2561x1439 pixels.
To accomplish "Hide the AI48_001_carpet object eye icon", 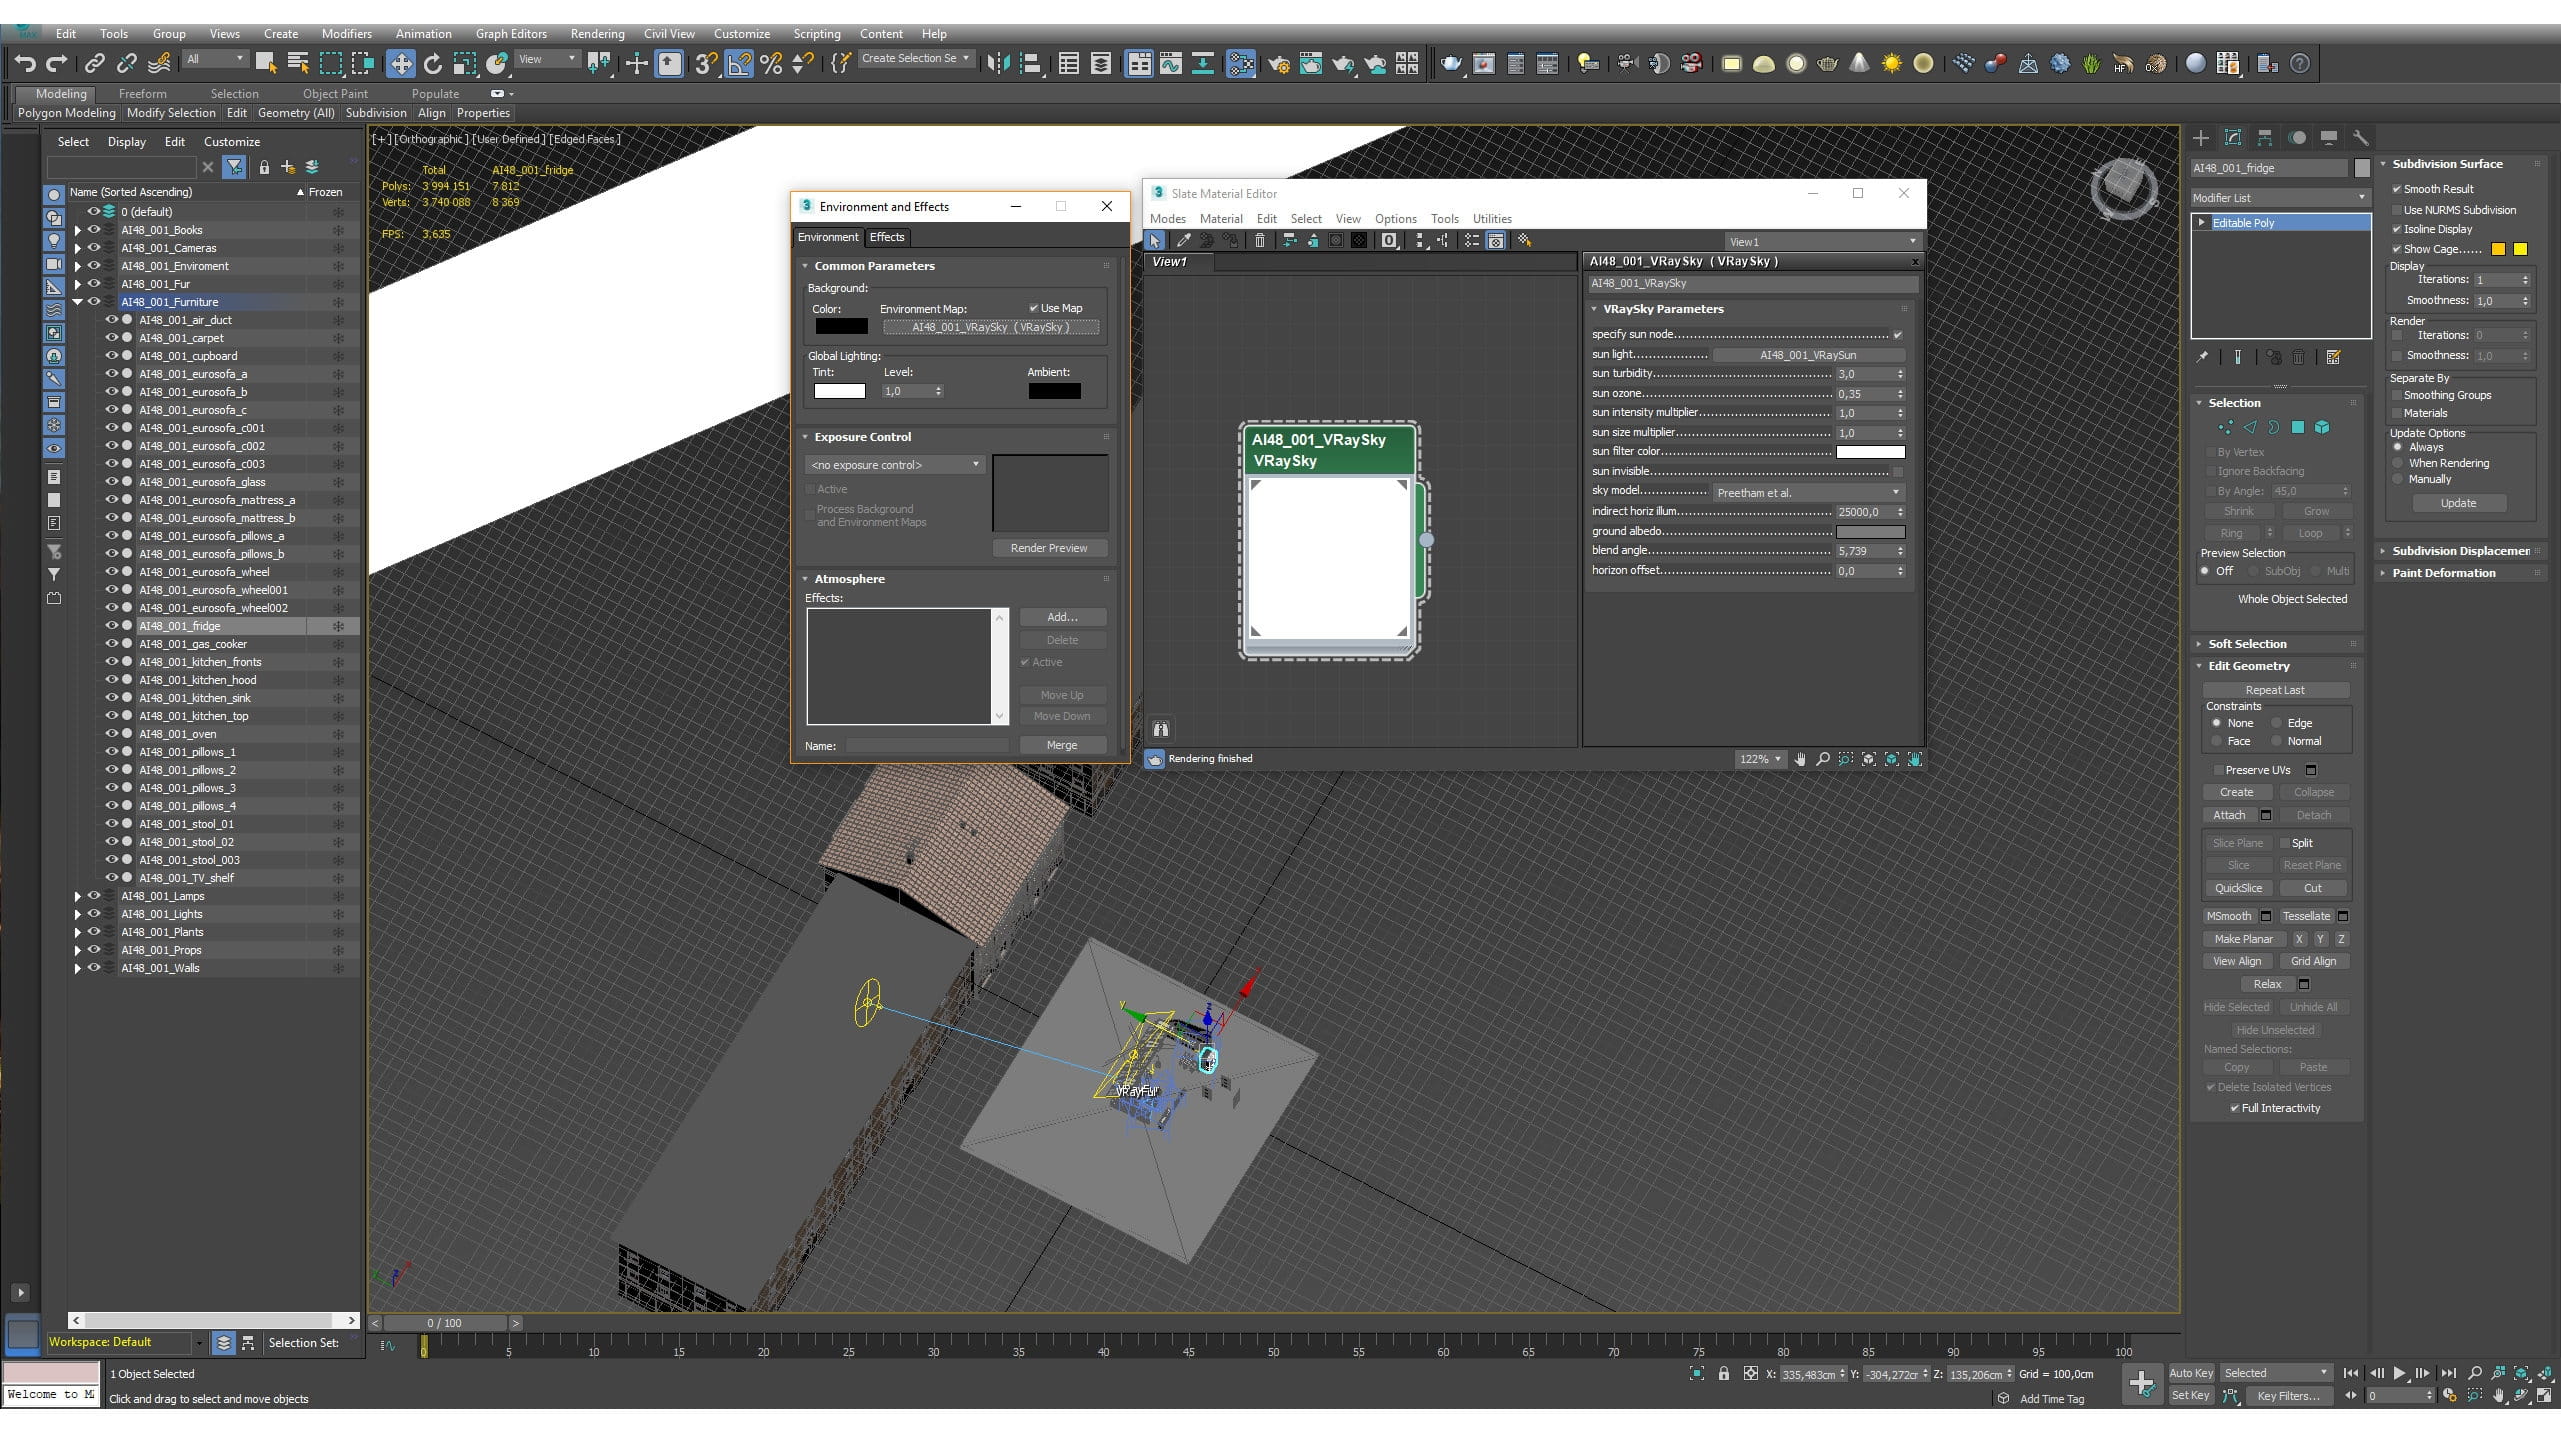I will (x=112, y=338).
